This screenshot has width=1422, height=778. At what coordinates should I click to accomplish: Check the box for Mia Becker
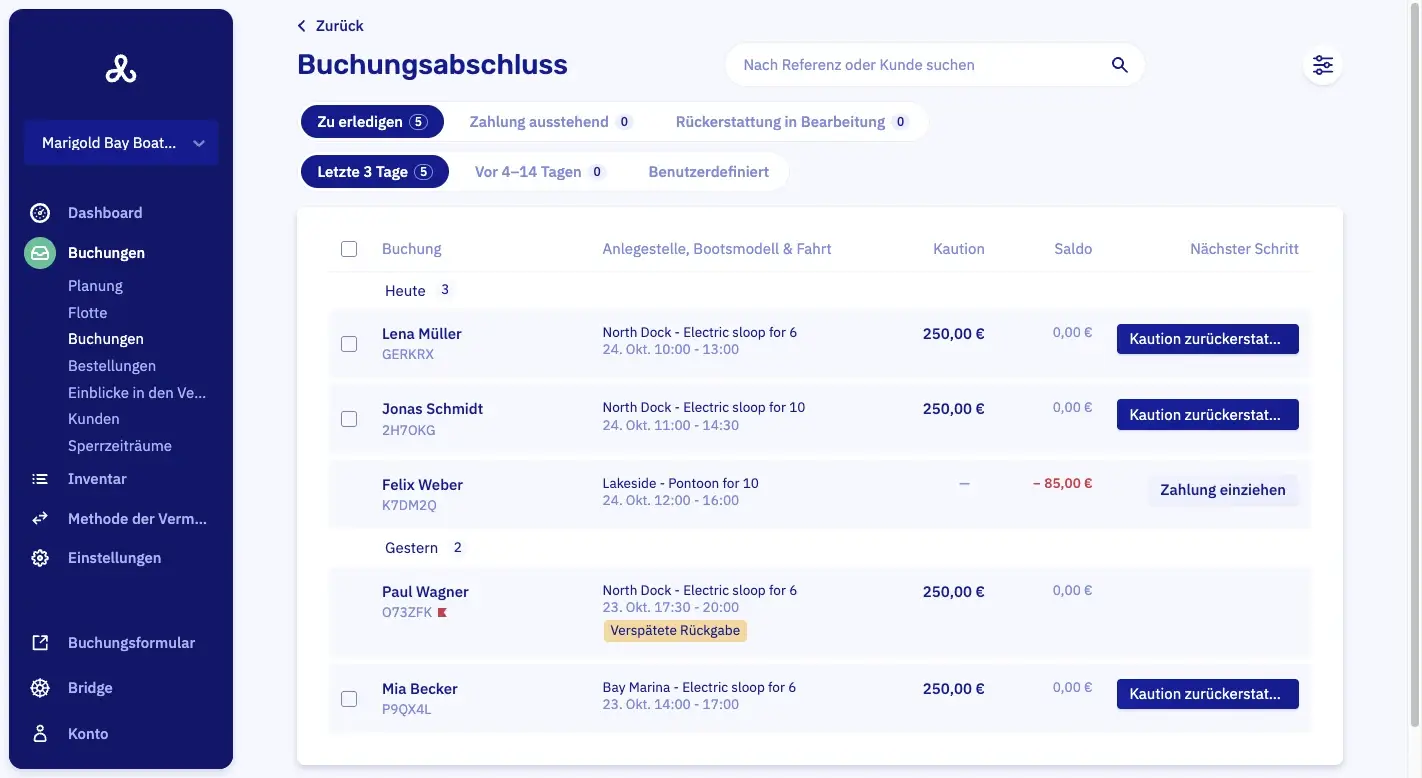pyautogui.click(x=349, y=699)
